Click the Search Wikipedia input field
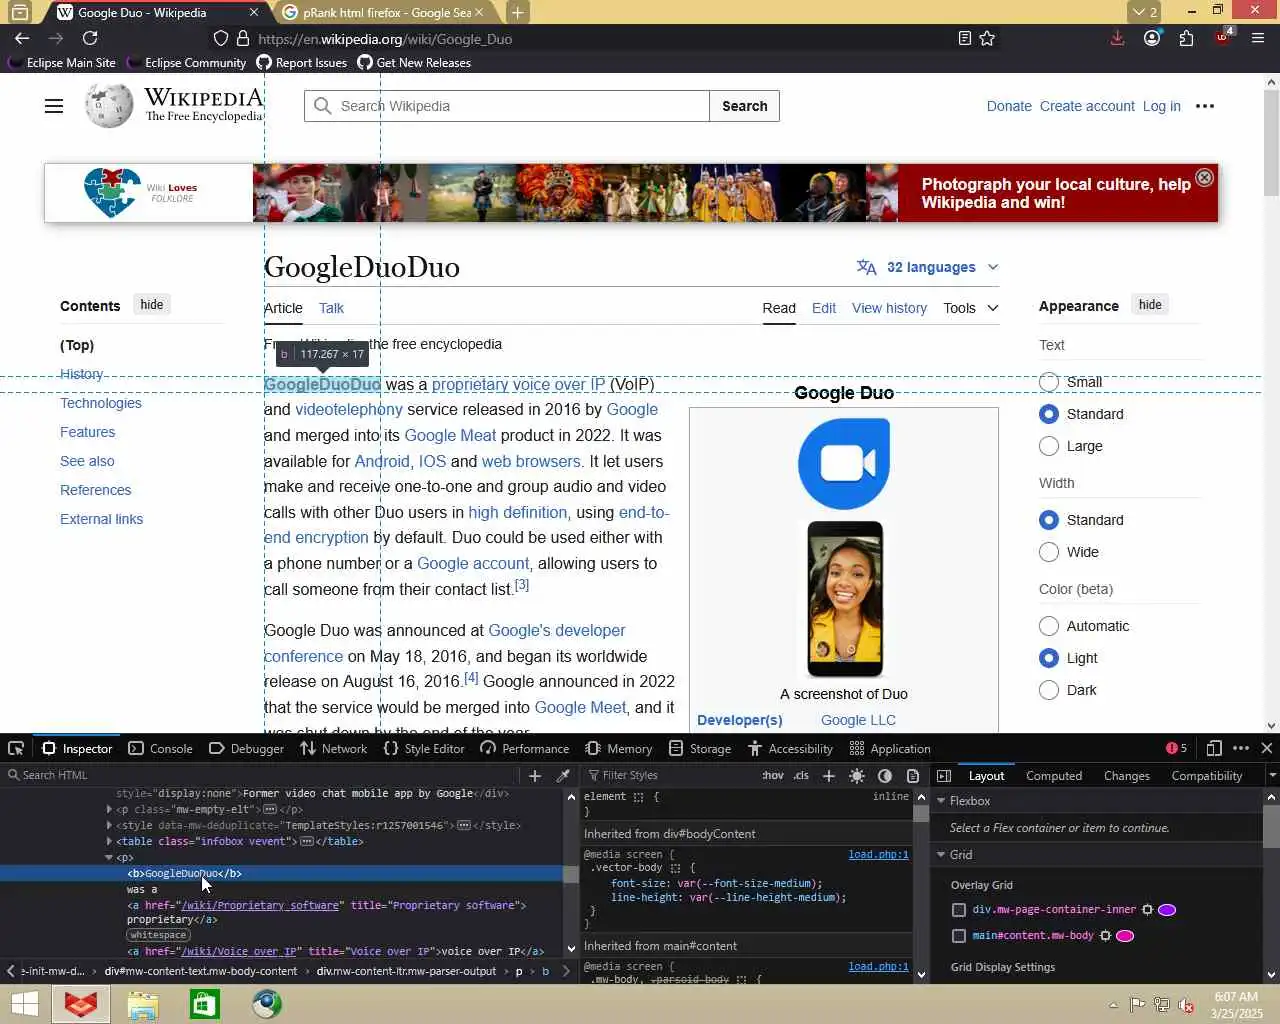The height and width of the screenshot is (1024, 1280). [x=507, y=106]
